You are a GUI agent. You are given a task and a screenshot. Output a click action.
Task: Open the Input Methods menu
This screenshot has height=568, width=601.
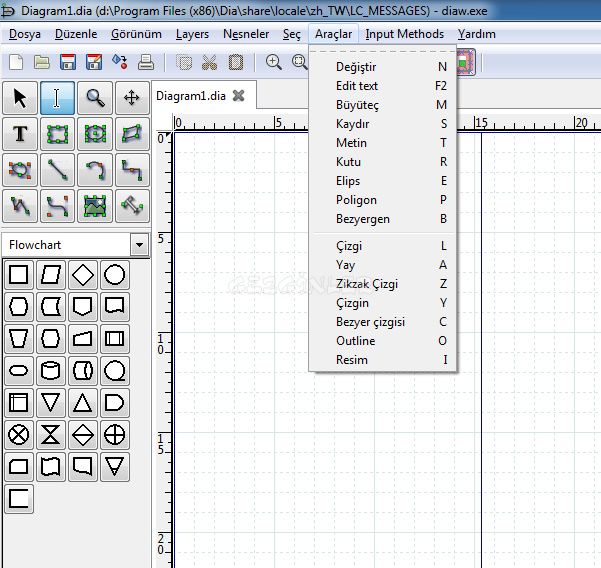[405, 34]
